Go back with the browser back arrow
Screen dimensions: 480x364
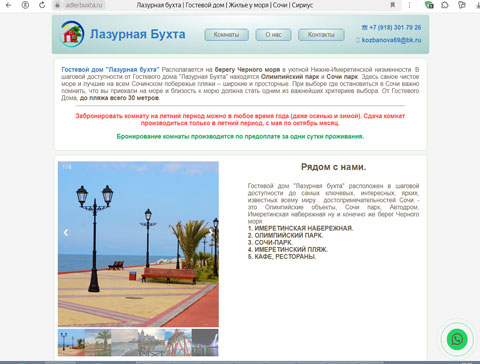pyautogui.click(x=9, y=5)
